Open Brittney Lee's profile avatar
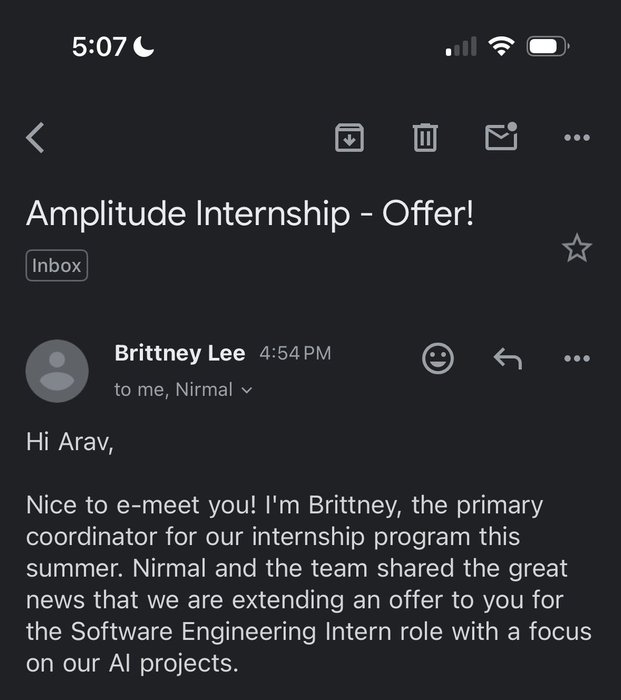This screenshot has width=621, height=700. [x=57, y=371]
